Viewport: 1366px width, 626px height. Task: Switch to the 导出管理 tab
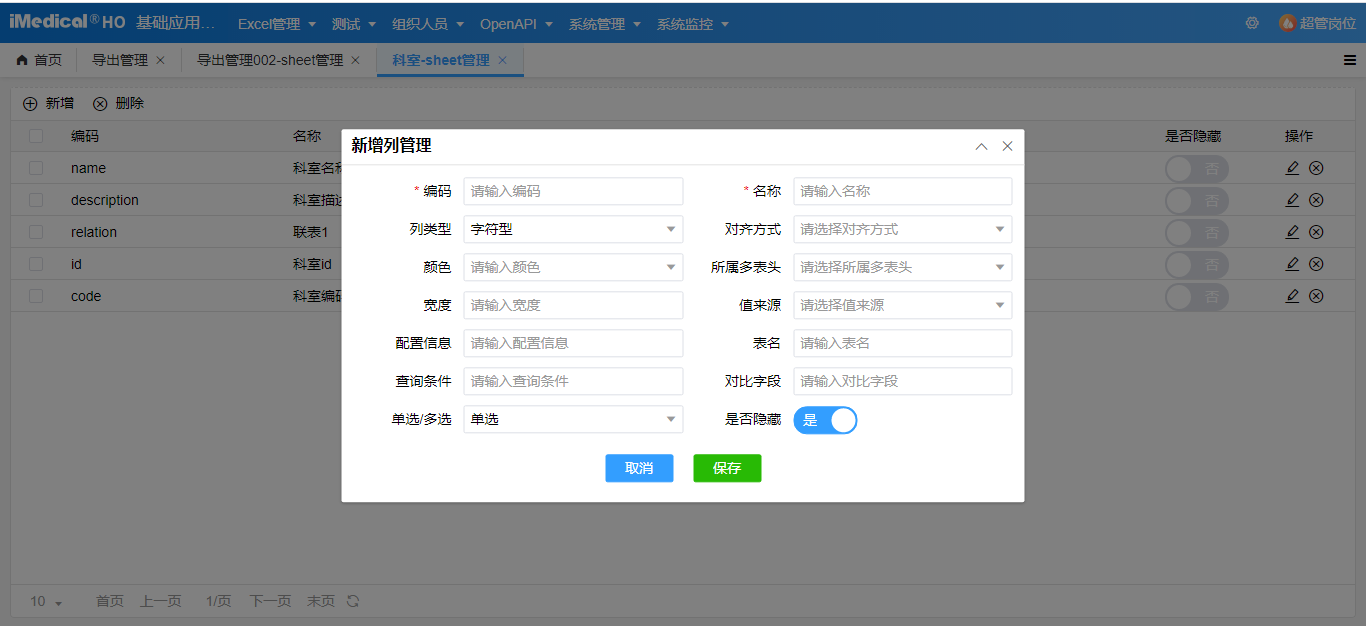(119, 59)
